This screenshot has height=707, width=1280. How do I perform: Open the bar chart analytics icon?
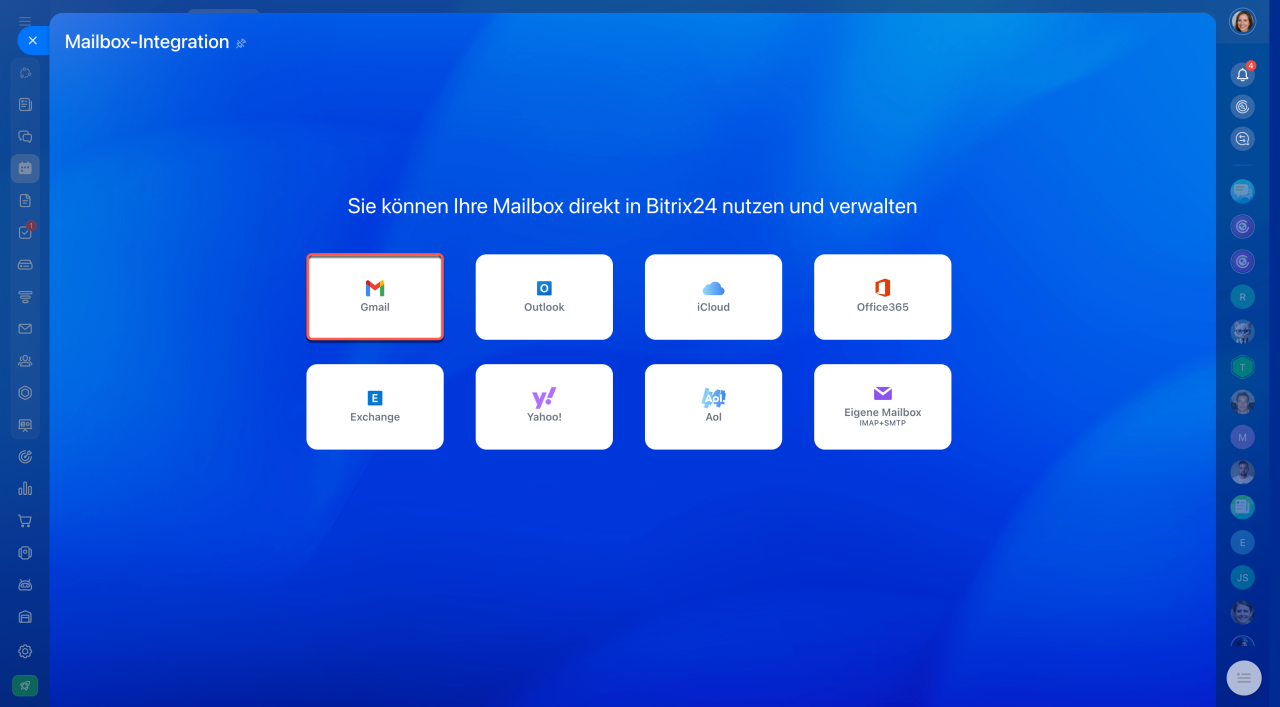pos(25,489)
